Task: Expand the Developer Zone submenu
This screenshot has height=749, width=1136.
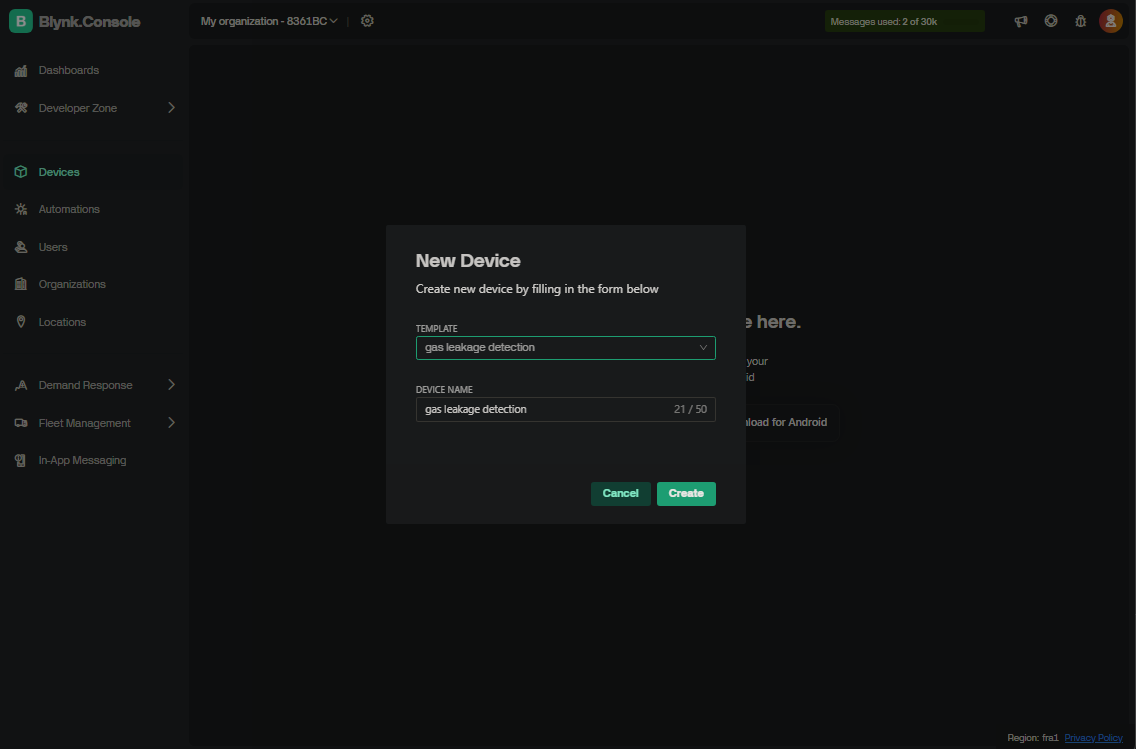Action: coord(171,108)
